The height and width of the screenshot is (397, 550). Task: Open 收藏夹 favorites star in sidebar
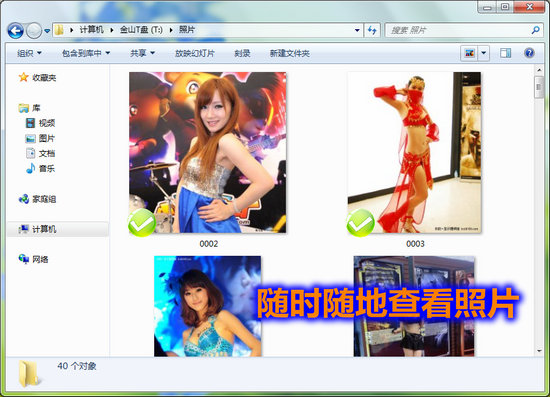click(x=24, y=77)
